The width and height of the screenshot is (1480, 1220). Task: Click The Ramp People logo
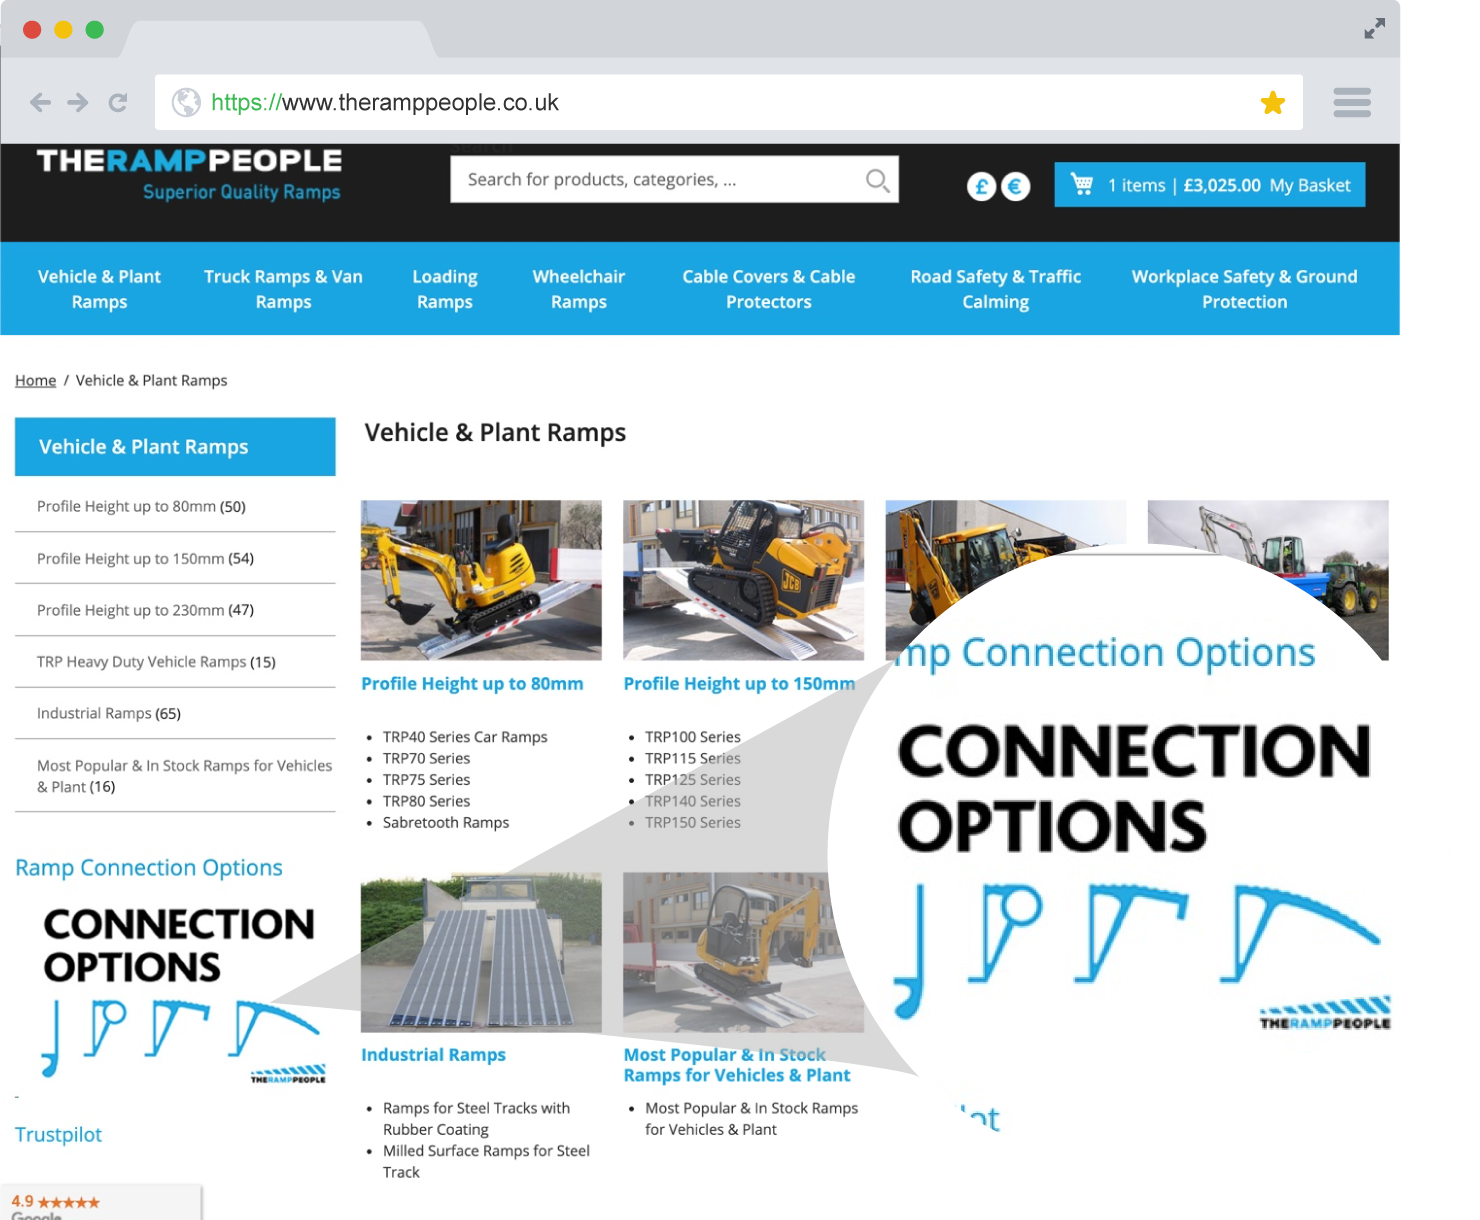click(190, 174)
